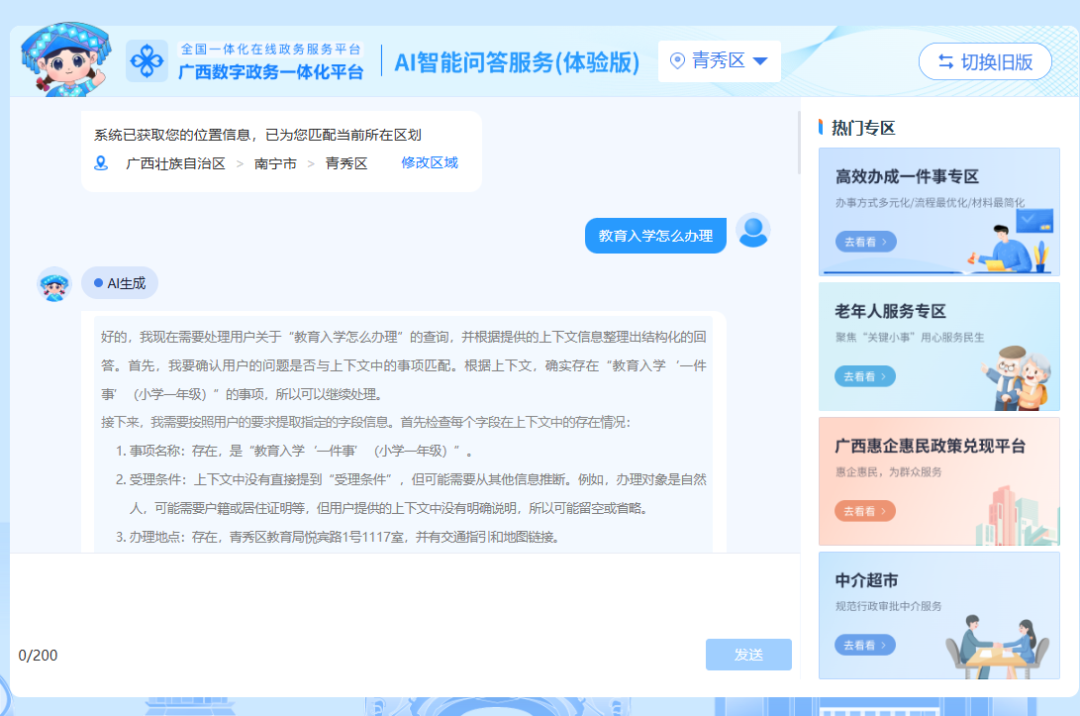The image size is (1080, 716).
Task: Expand district list via the down arrow
Action: click(760, 62)
